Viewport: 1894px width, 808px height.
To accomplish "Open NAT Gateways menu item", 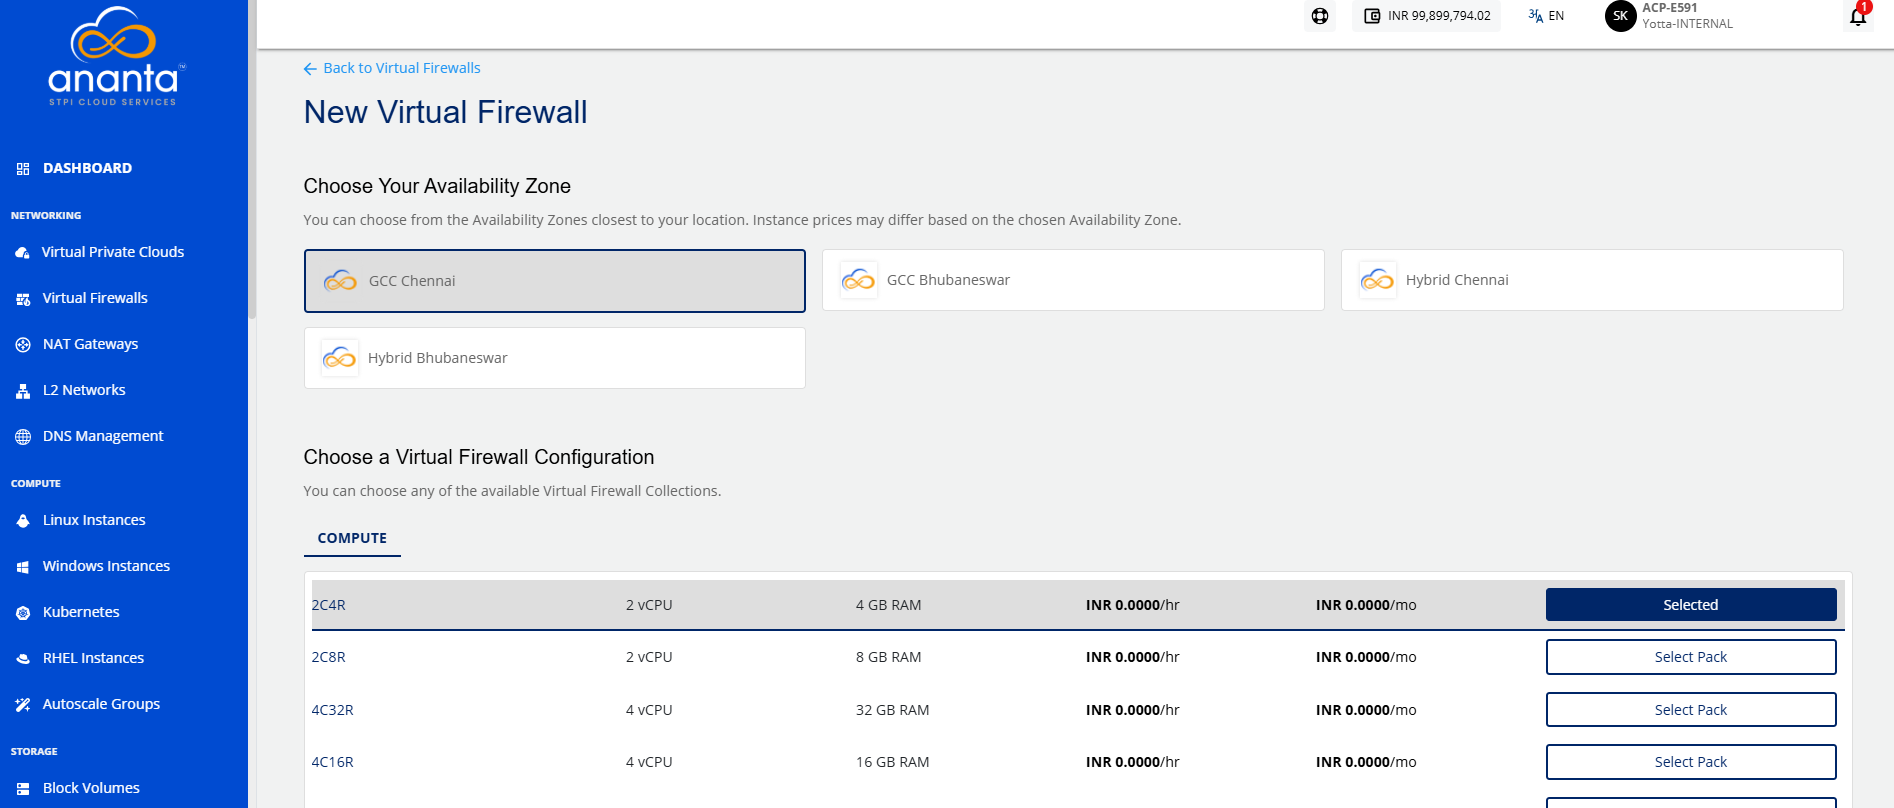I will [x=90, y=344].
